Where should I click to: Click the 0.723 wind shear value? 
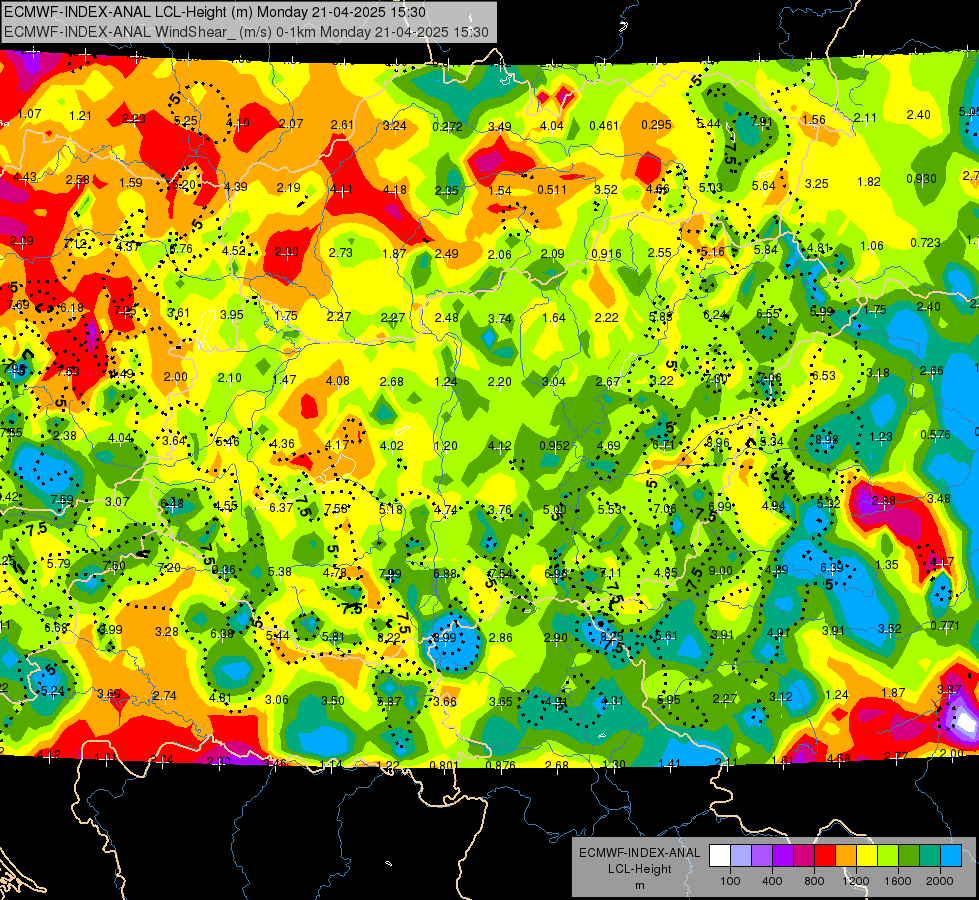coord(925,242)
